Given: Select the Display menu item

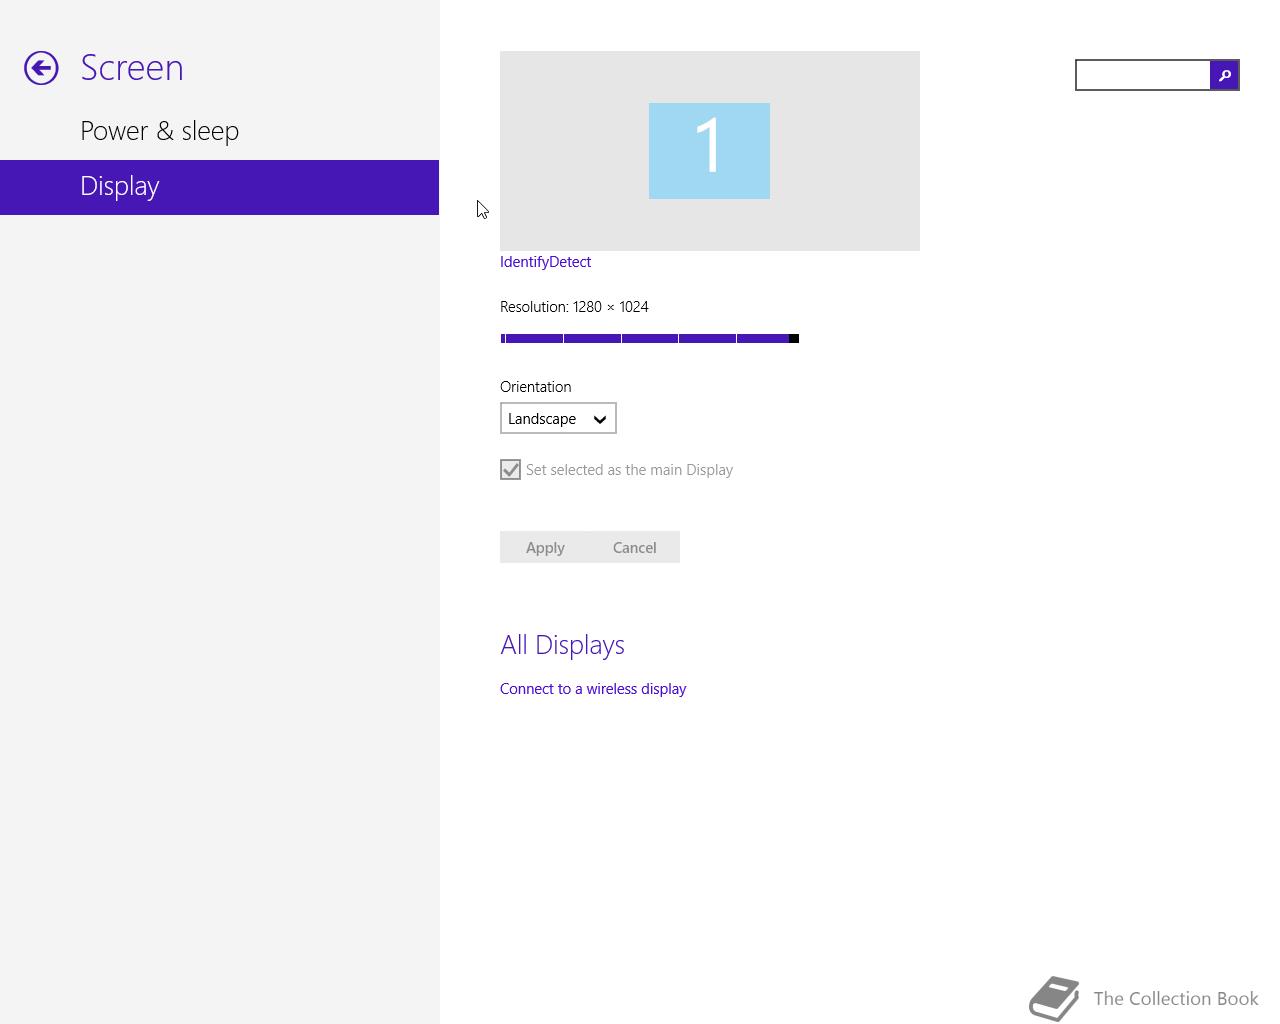Looking at the screenshot, I should [219, 187].
